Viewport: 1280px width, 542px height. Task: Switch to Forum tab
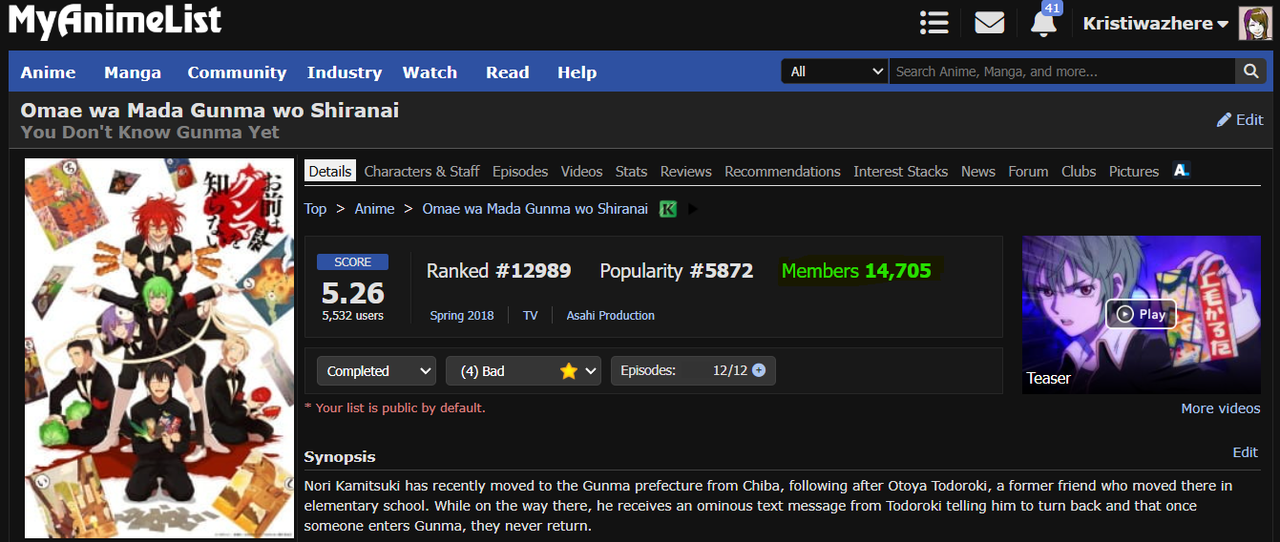(x=1028, y=171)
